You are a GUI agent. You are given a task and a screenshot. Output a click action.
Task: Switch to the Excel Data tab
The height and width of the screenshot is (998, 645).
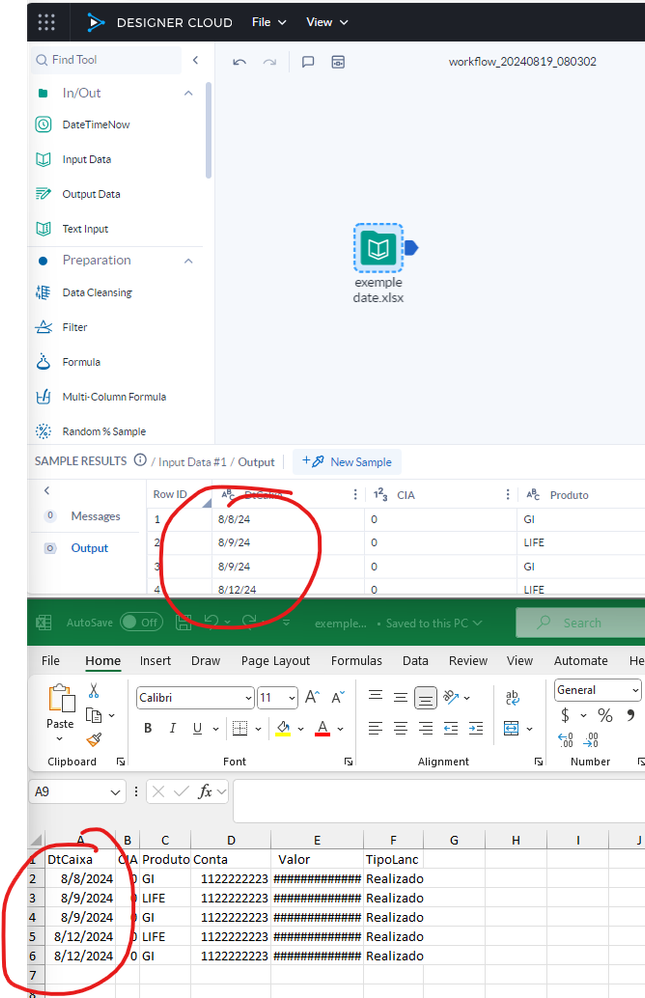coord(415,661)
